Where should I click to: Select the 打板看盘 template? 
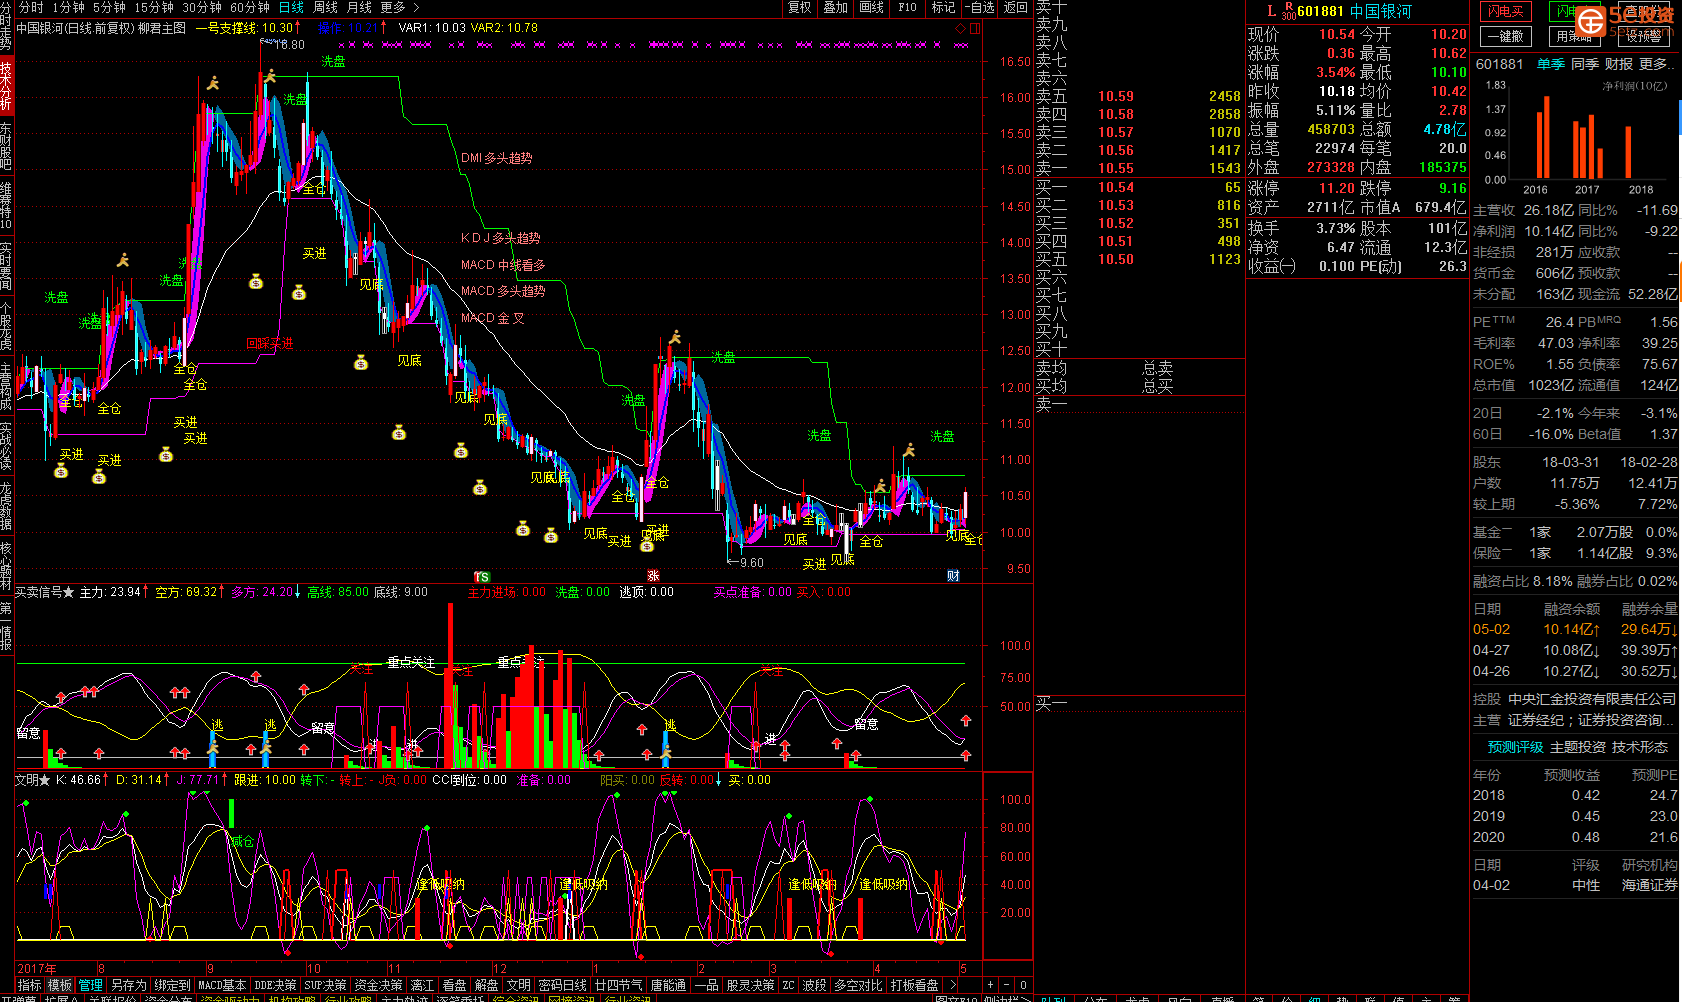click(915, 985)
